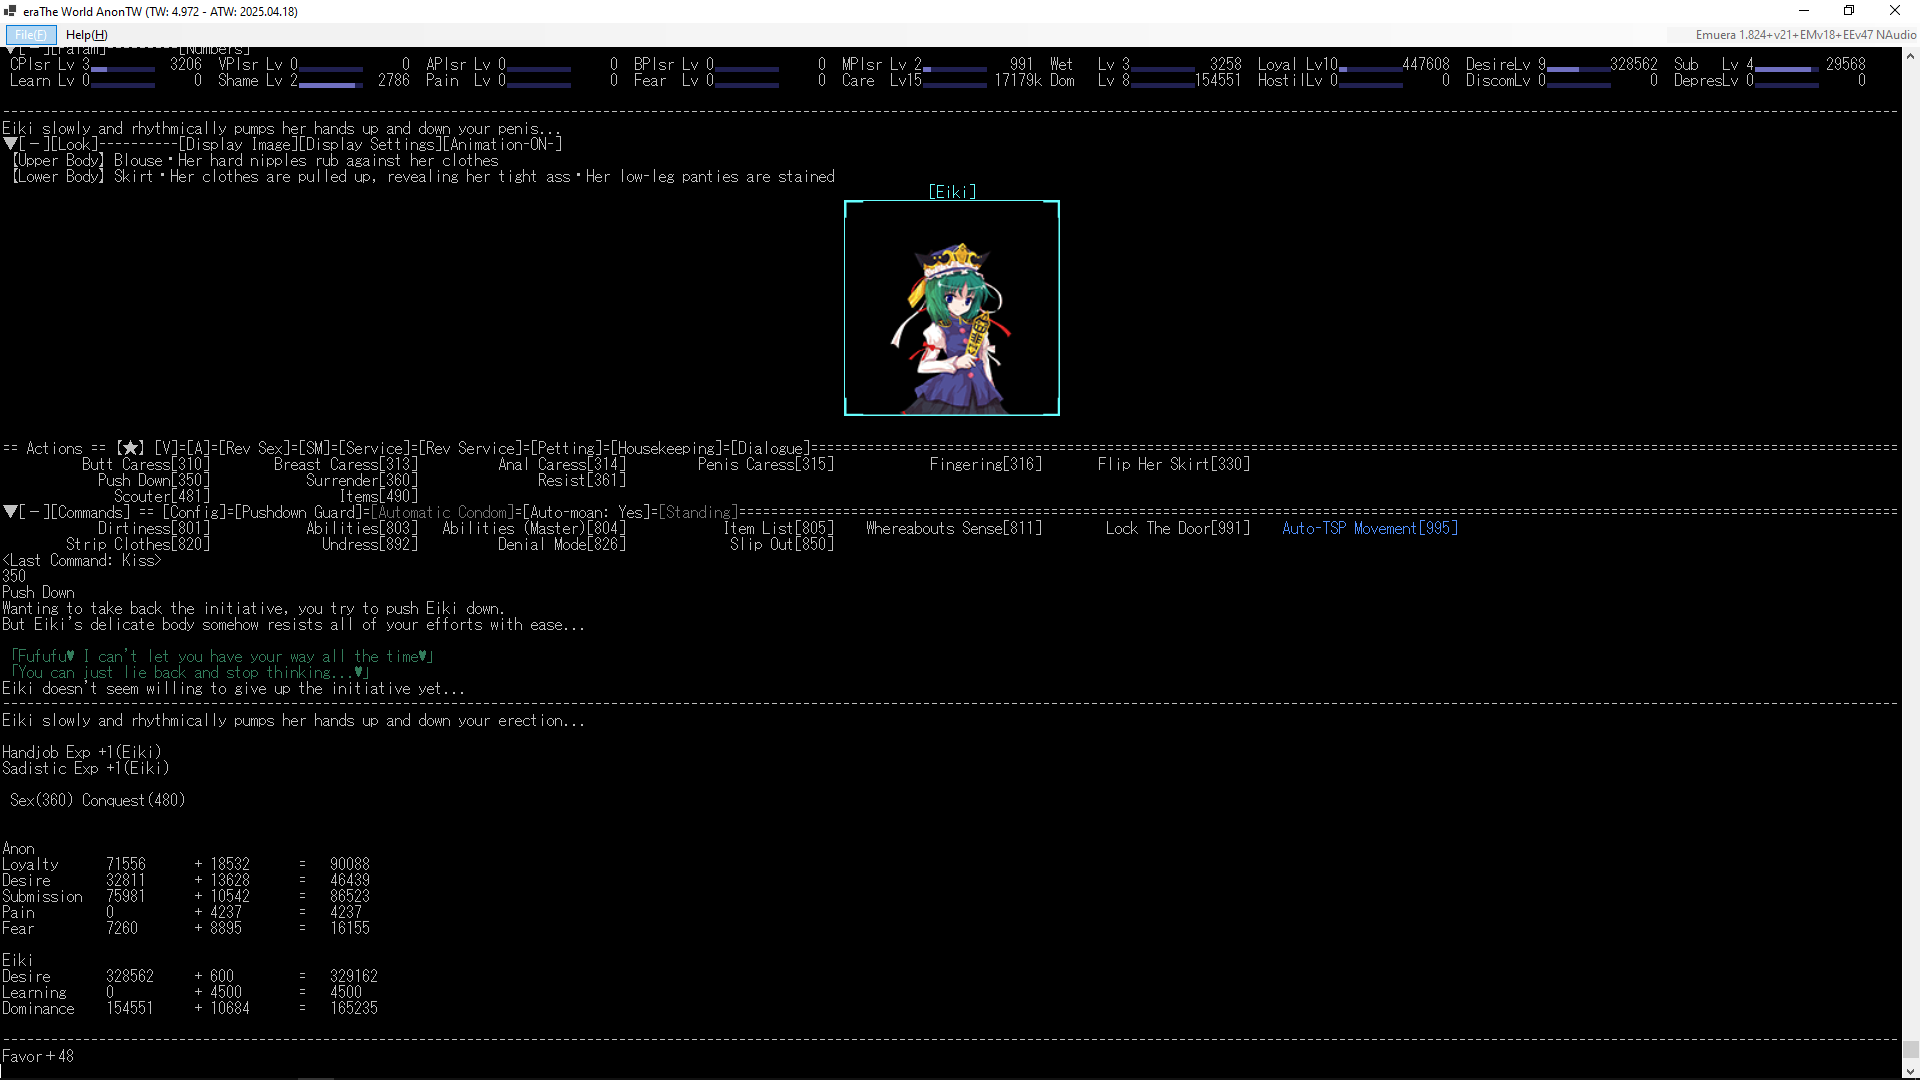1920x1080 pixels.
Task: Open the File menu
Action: pos(30,35)
